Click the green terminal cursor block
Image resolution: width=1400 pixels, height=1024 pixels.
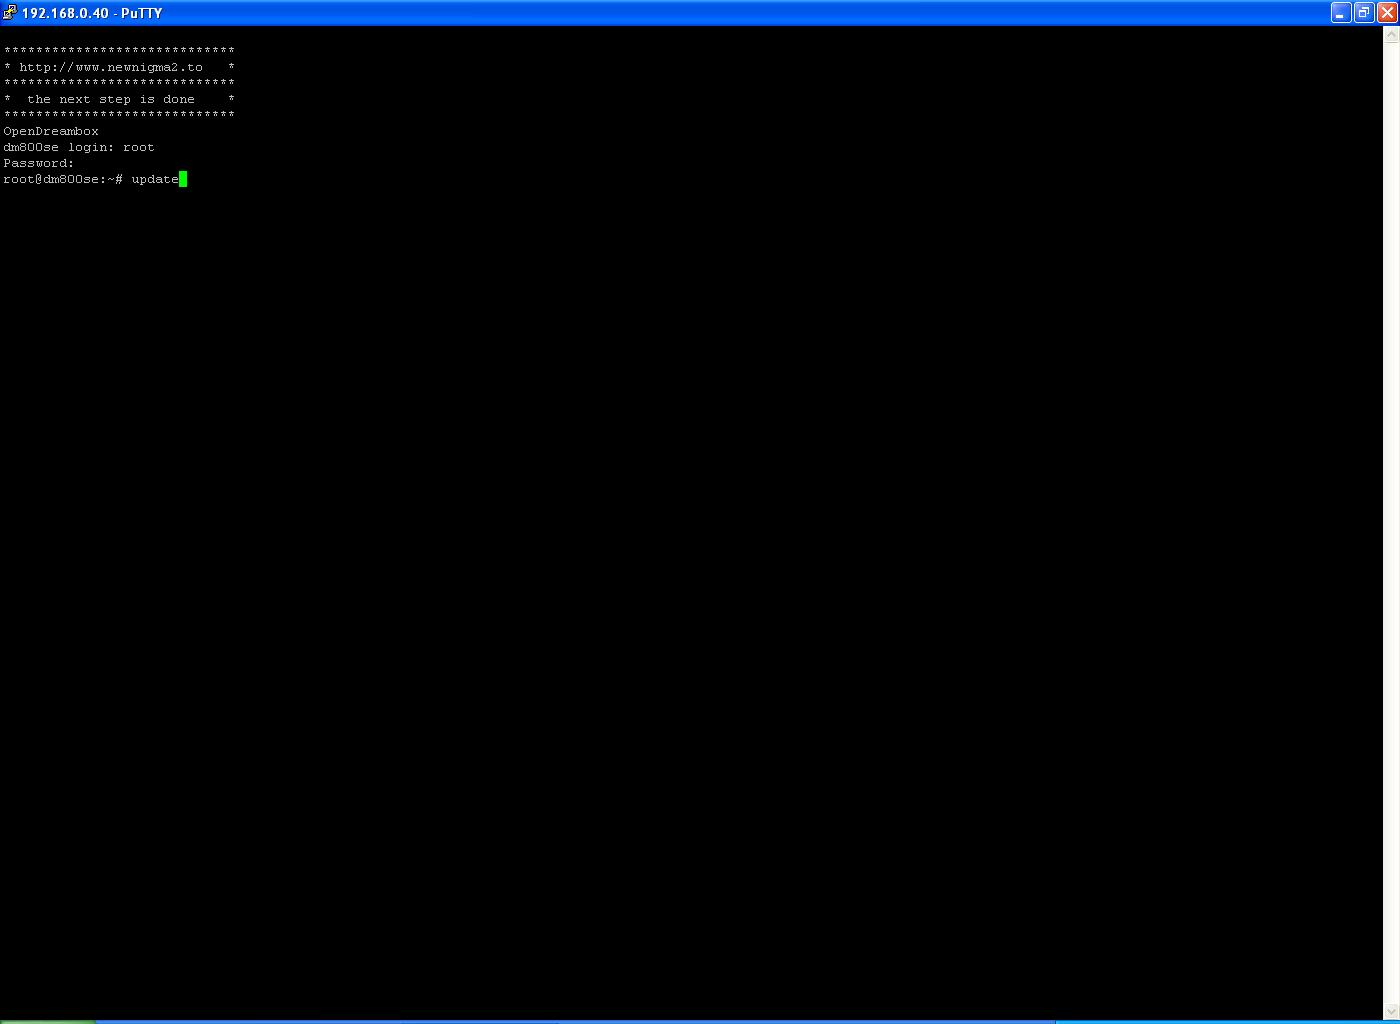coord(183,179)
